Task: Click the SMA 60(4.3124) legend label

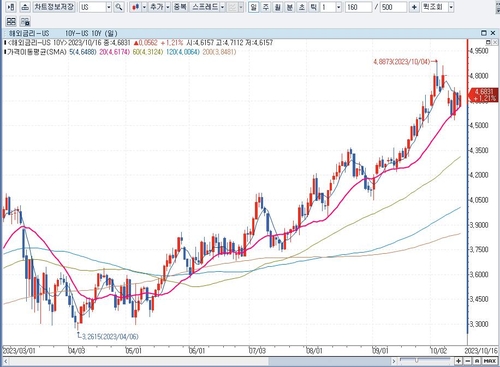Action: (148, 52)
